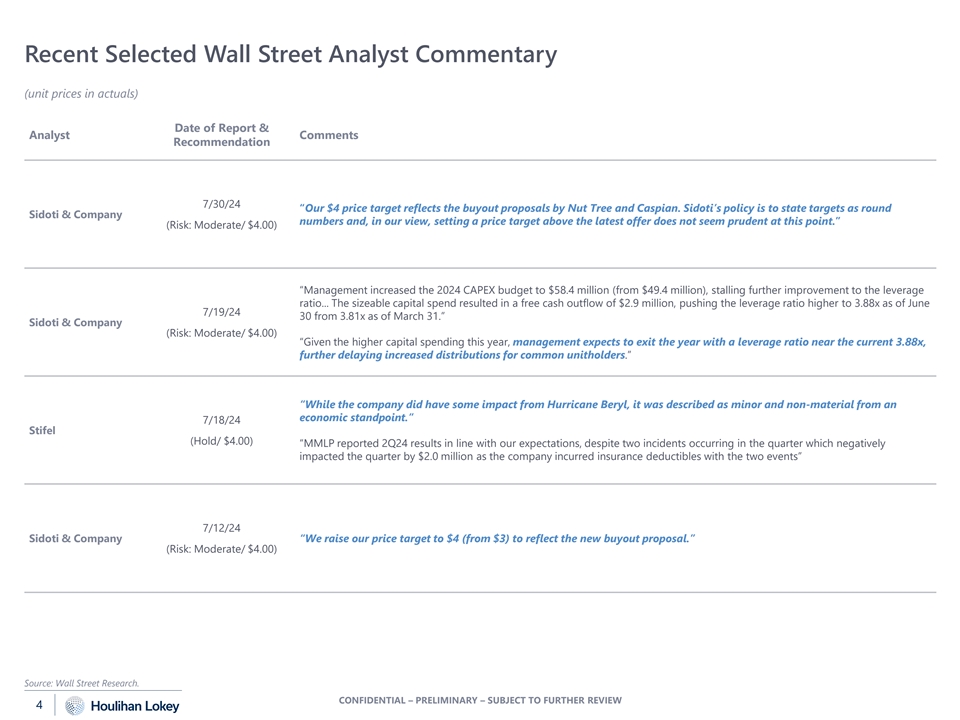Click the quote about raising price target to $4

click(497, 539)
